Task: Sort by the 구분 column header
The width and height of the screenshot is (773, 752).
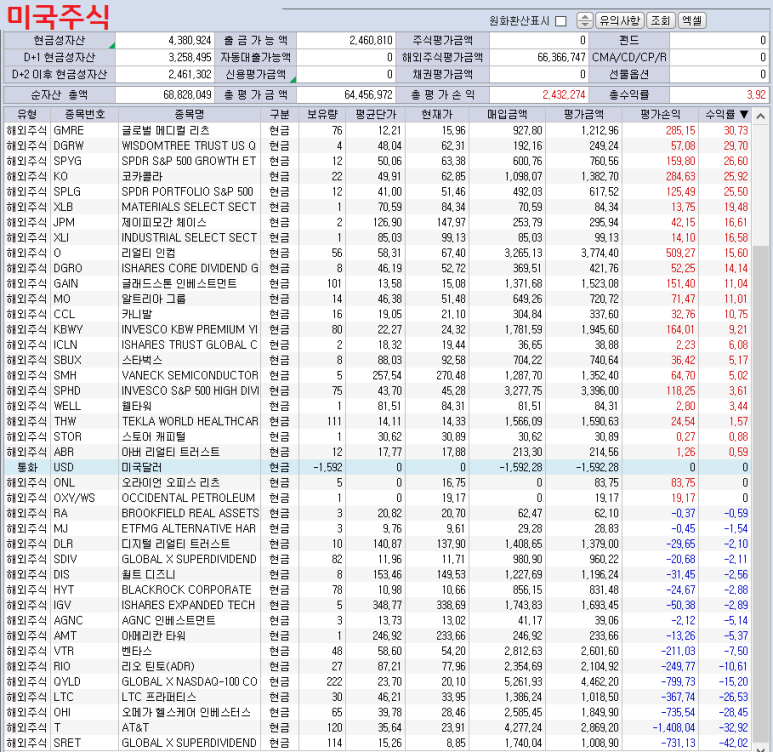Action: point(280,114)
